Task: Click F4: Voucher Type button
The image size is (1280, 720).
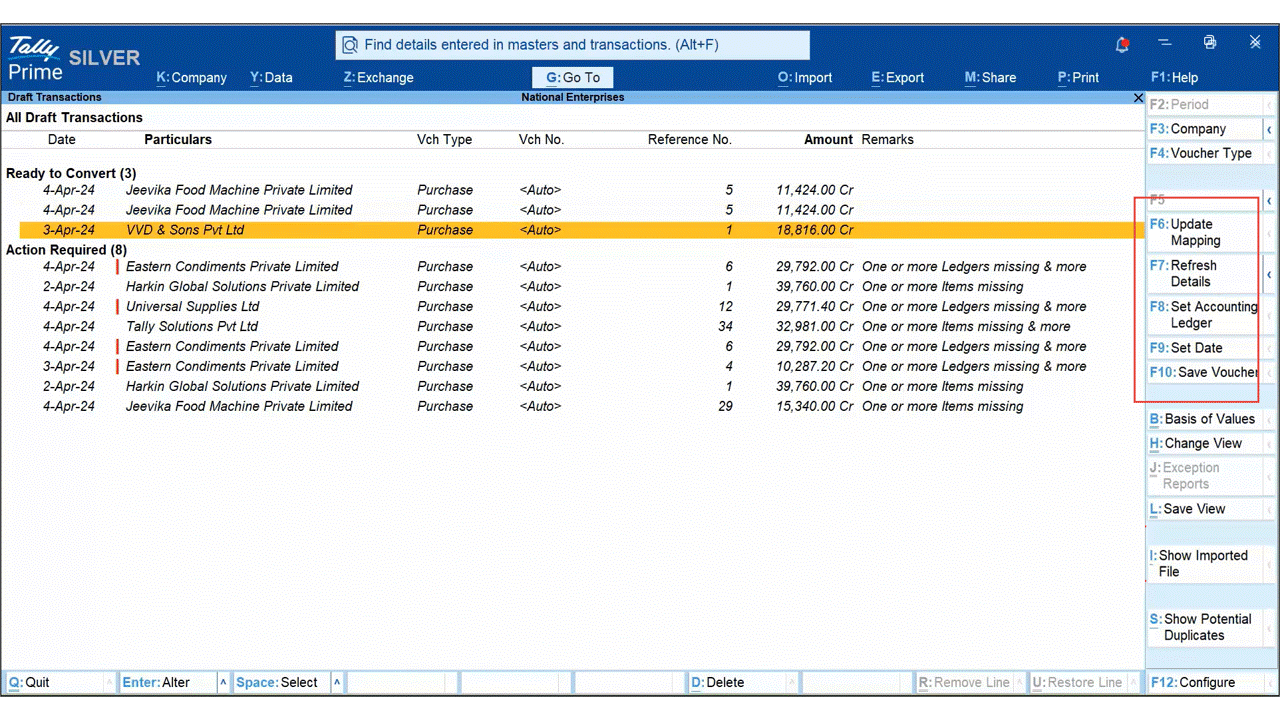Action: pyautogui.click(x=1205, y=153)
